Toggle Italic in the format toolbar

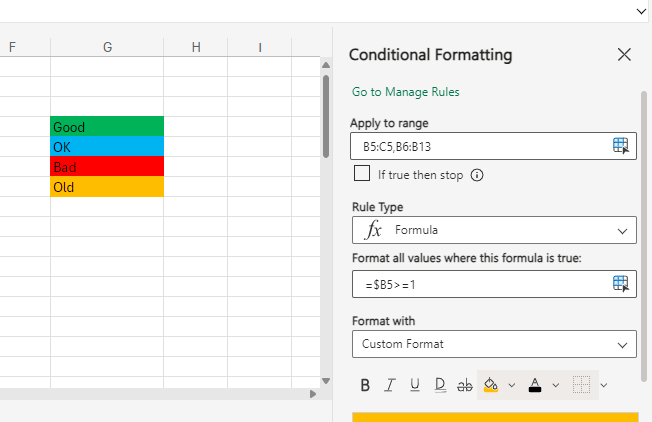point(390,385)
